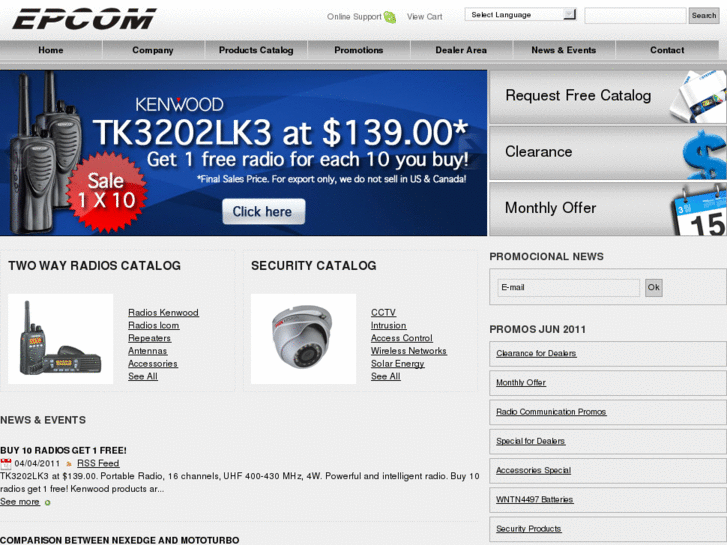Open the Clearance banner
The width and height of the screenshot is (727, 545).
pos(608,153)
